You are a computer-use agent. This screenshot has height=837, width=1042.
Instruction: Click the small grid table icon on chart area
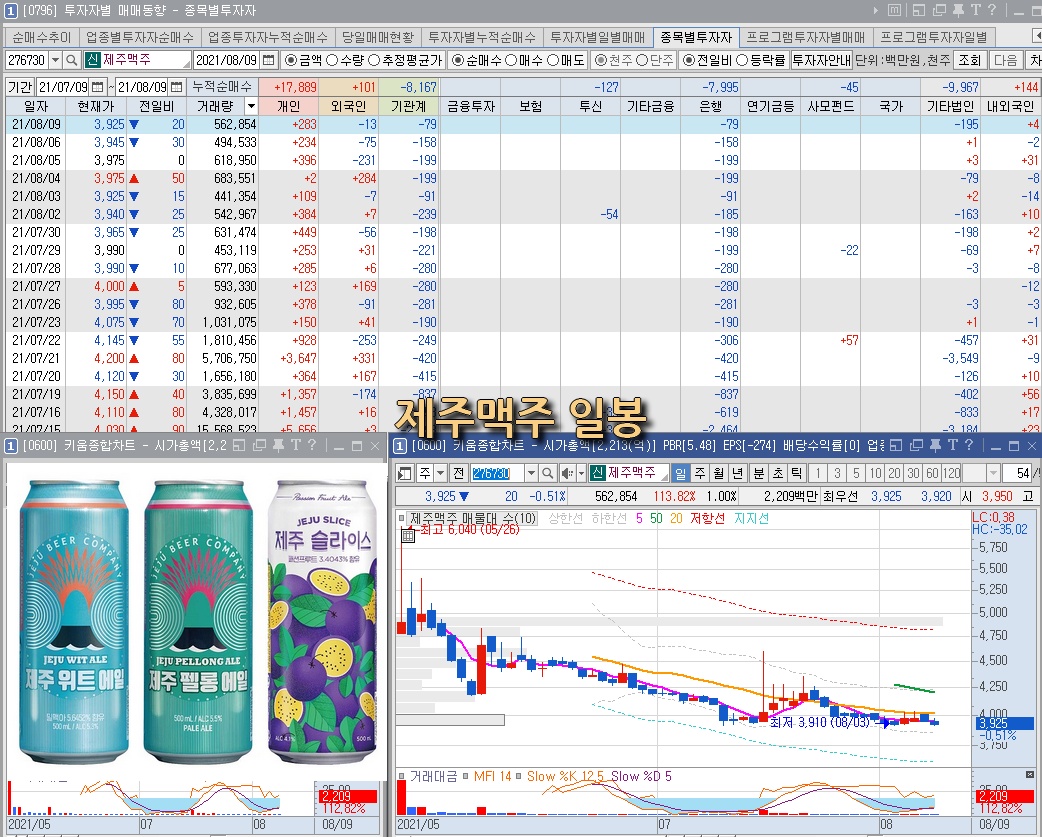[408, 535]
